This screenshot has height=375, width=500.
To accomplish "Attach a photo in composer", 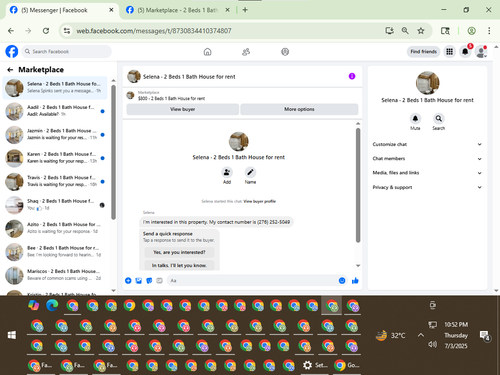I will [139, 281].
